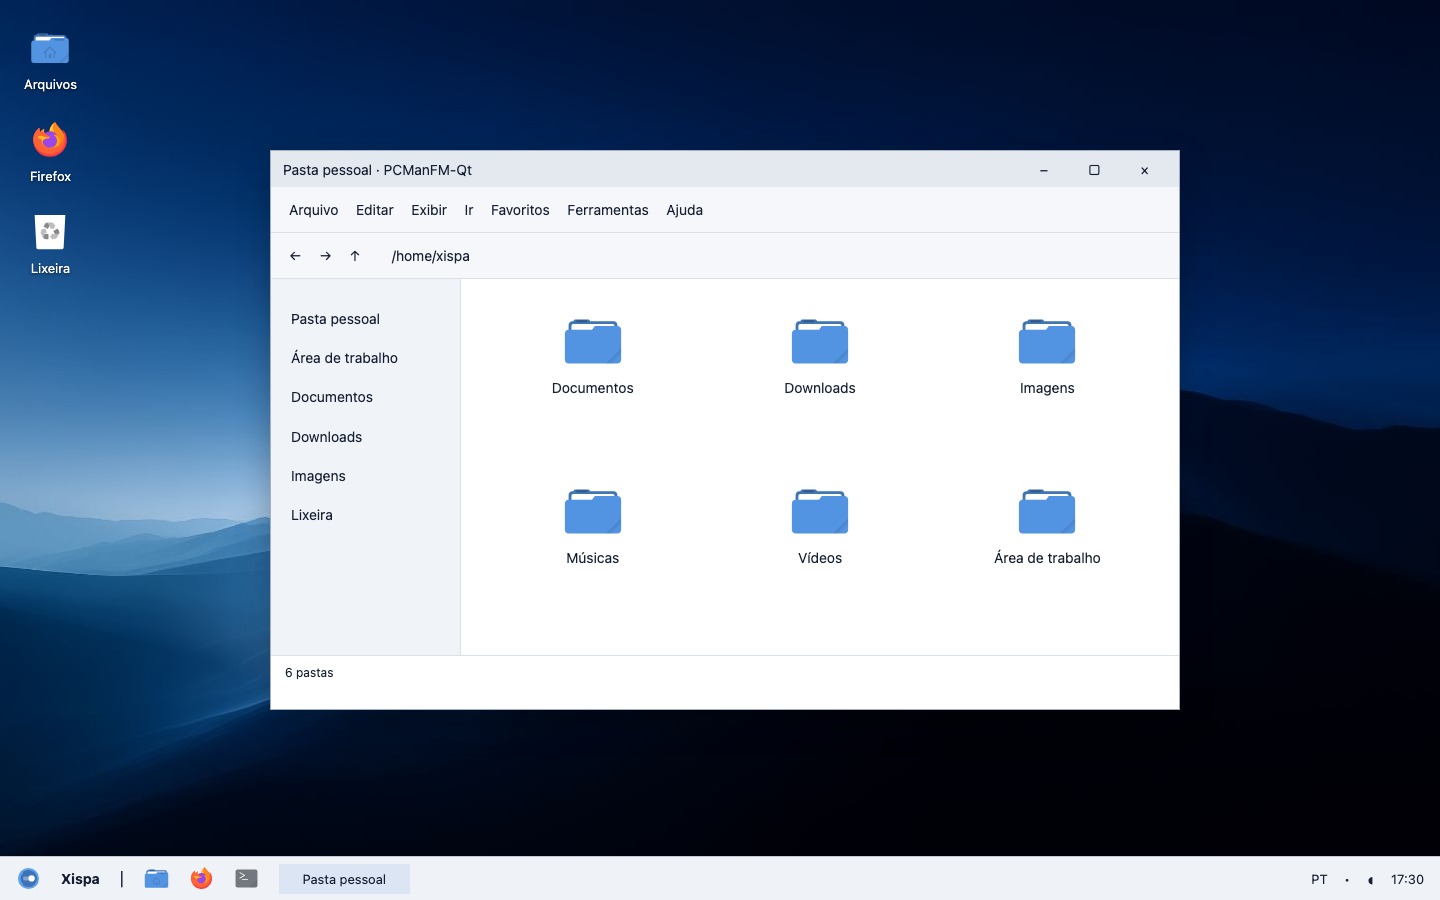Open the Arquivos desktop icon

tap(50, 49)
